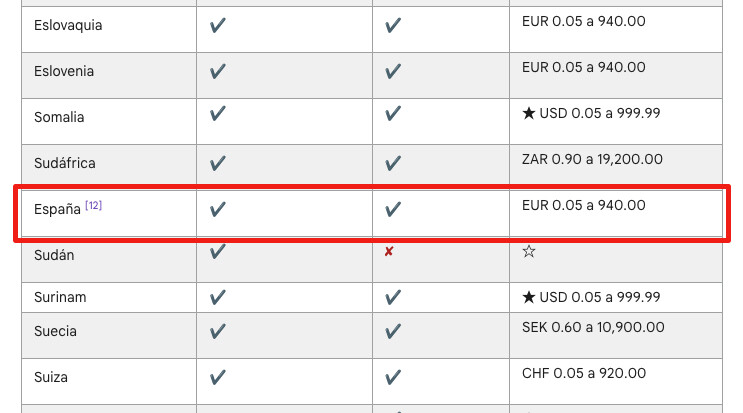Click the ZAR 0.90 a 19,200.00 value
743x413 pixels.
pyautogui.click(x=592, y=159)
